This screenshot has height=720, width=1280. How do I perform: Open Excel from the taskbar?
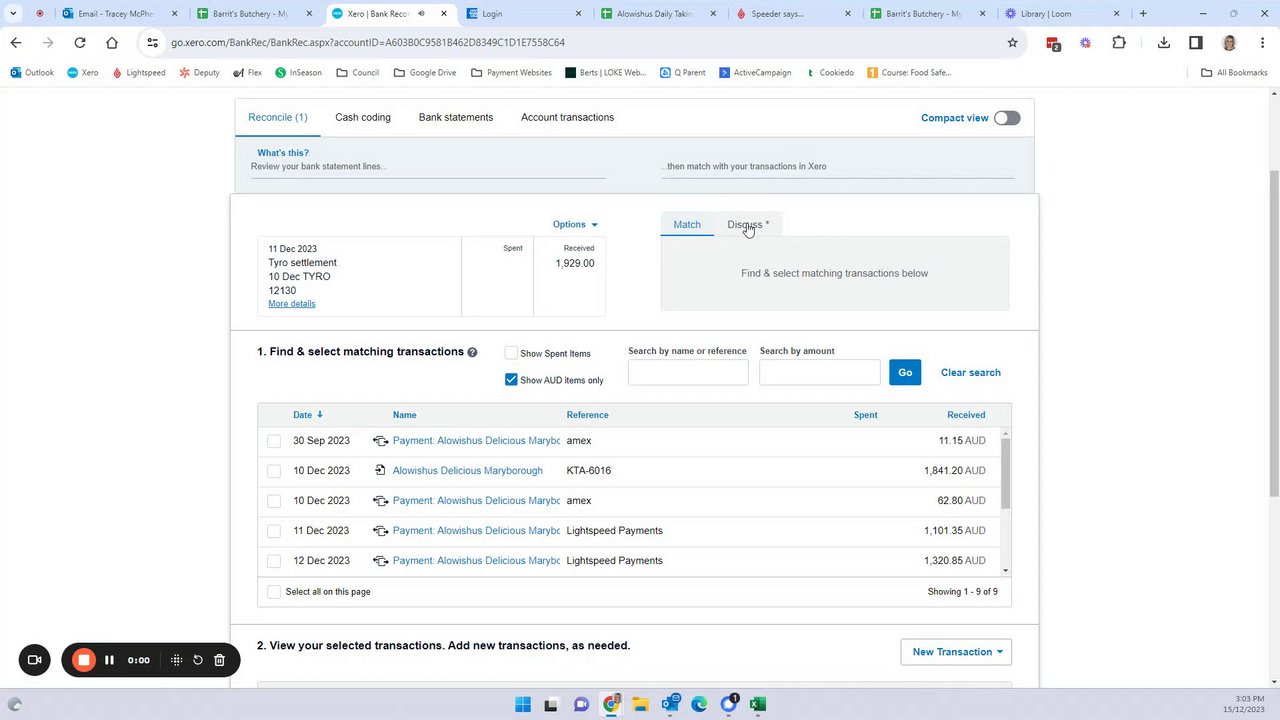[x=758, y=704]
